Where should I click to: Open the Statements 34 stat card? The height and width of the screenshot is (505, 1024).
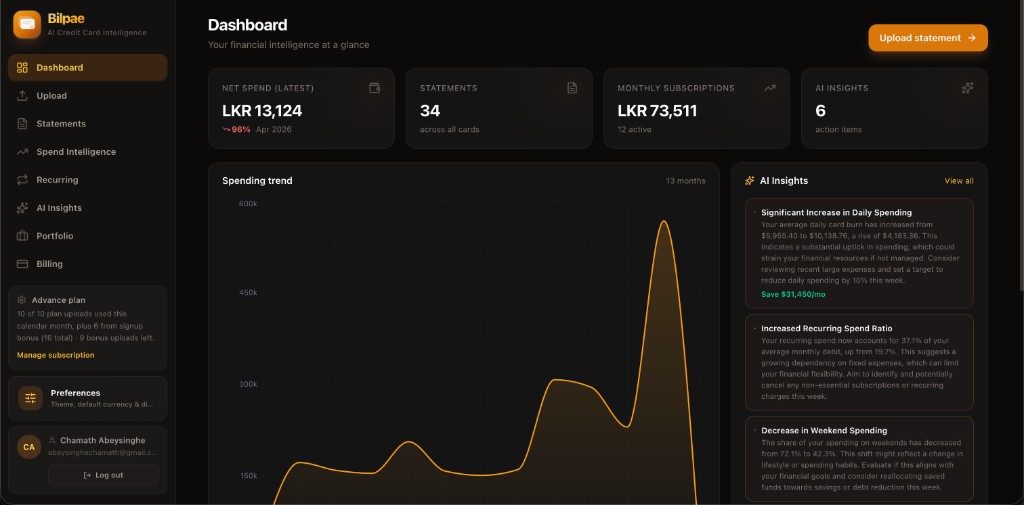pos(499,108)
